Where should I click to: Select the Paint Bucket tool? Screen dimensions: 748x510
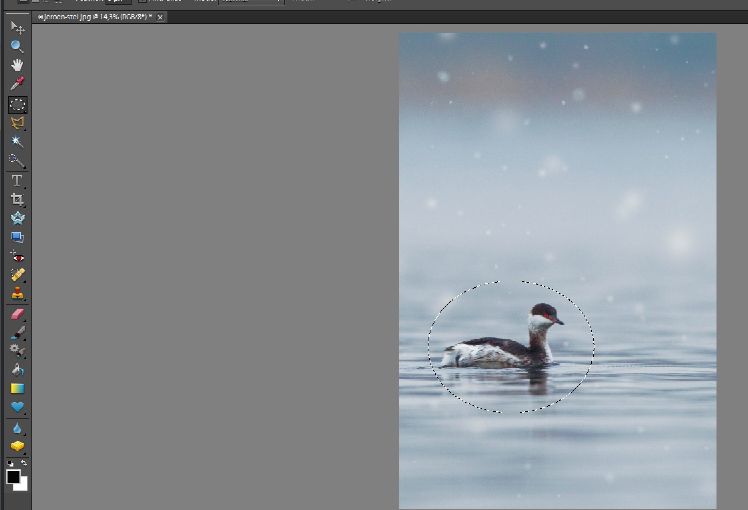click(x=17, y=369)
